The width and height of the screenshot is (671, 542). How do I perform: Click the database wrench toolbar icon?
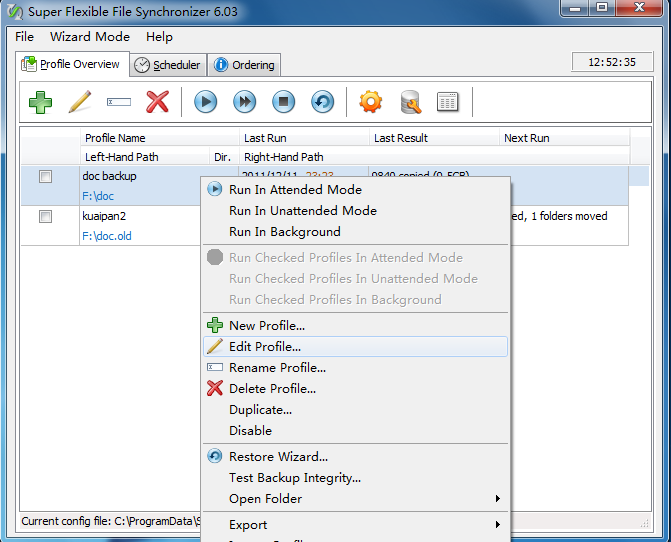pyautogui.click(x=410, y=102)
